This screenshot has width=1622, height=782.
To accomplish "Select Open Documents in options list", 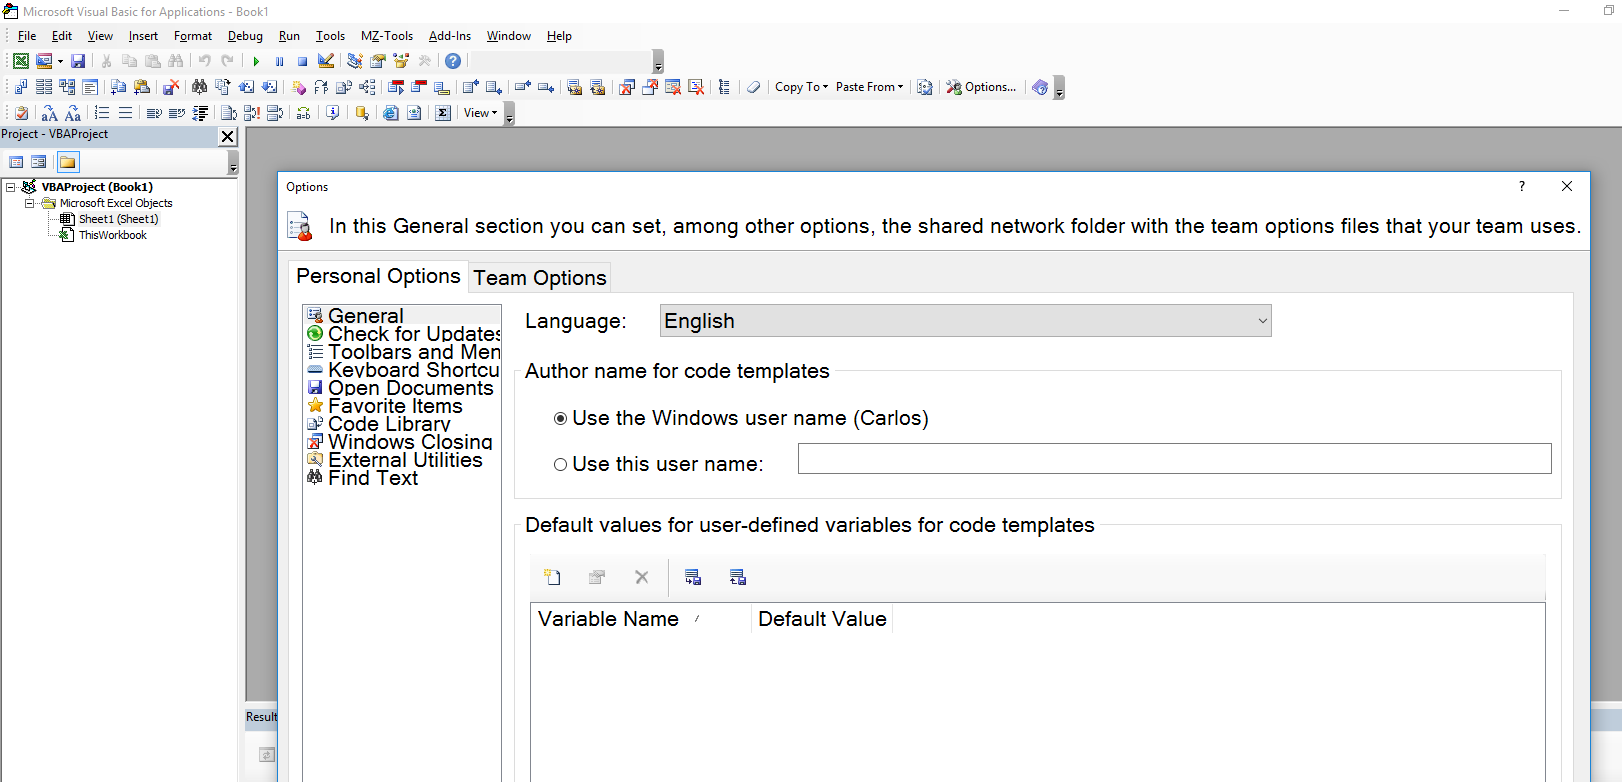I will 410,388.
